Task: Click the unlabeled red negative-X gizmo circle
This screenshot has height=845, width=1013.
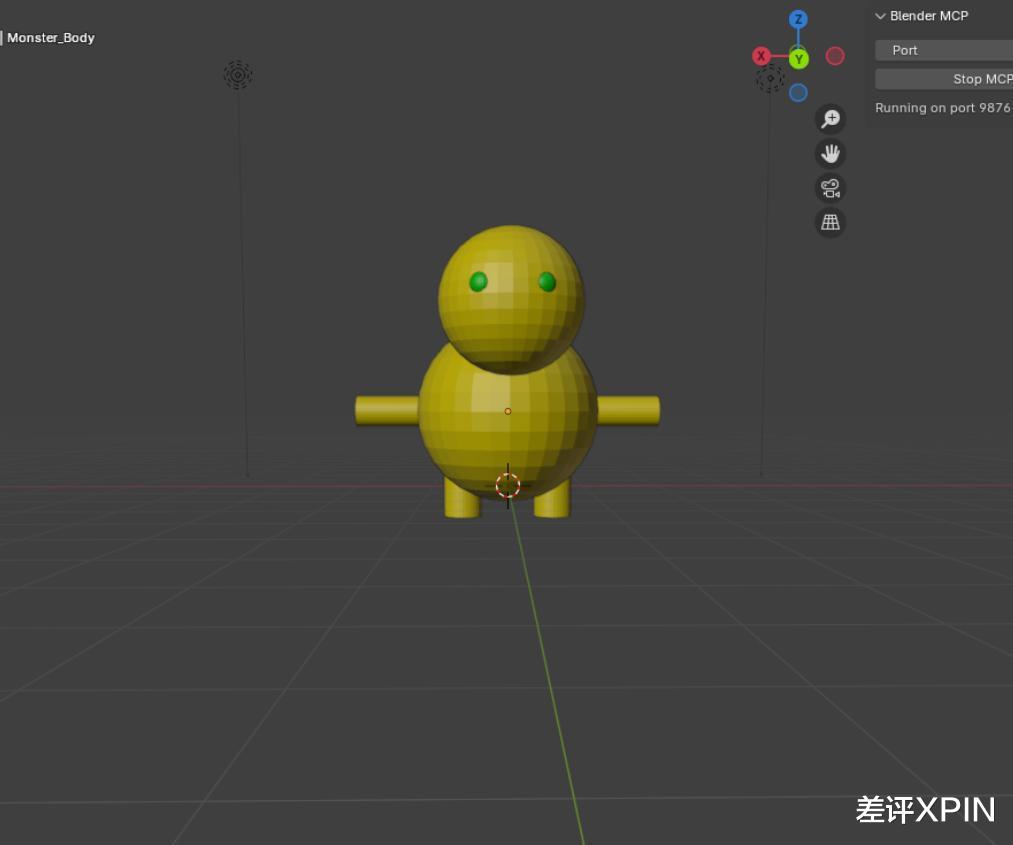Action: click(835, 56)
